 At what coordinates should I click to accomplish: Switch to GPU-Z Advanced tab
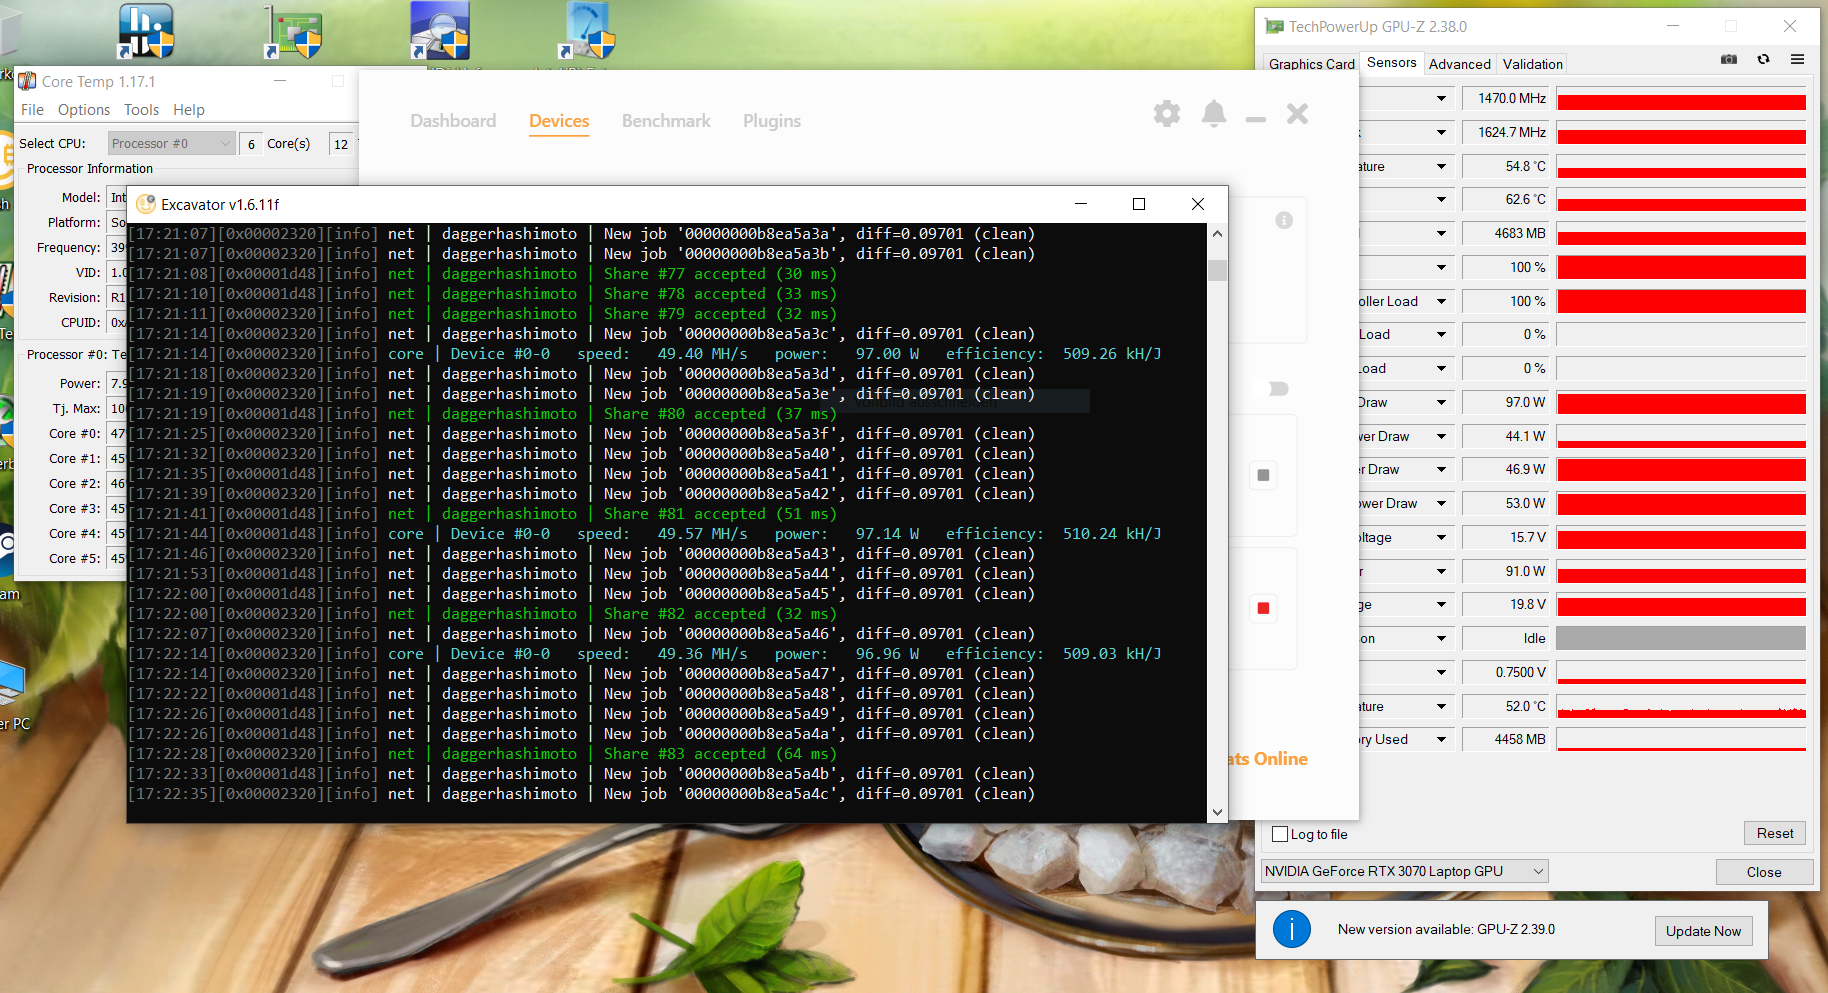pyautogui.click(x=1460, y=64)
